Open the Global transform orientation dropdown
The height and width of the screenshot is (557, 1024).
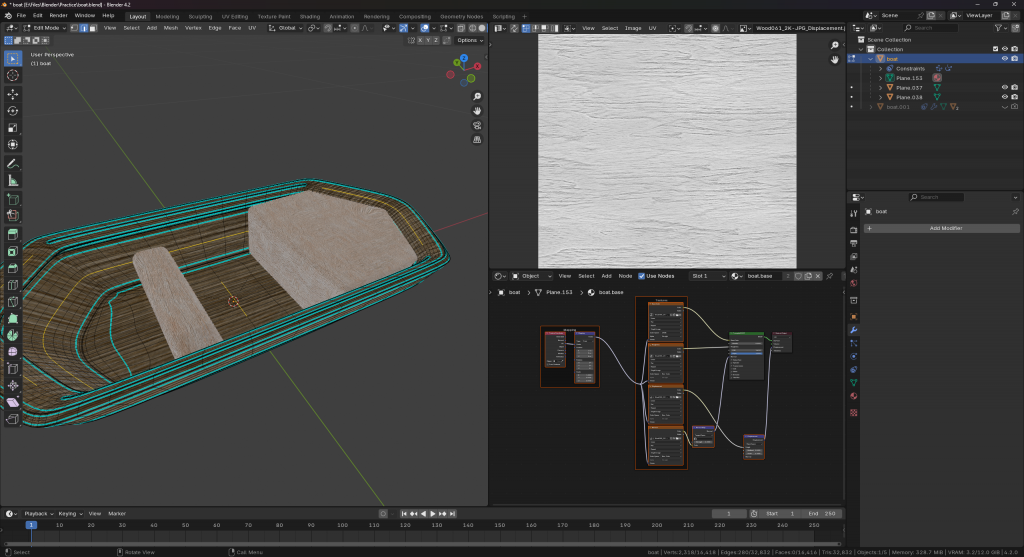point(284,28)
